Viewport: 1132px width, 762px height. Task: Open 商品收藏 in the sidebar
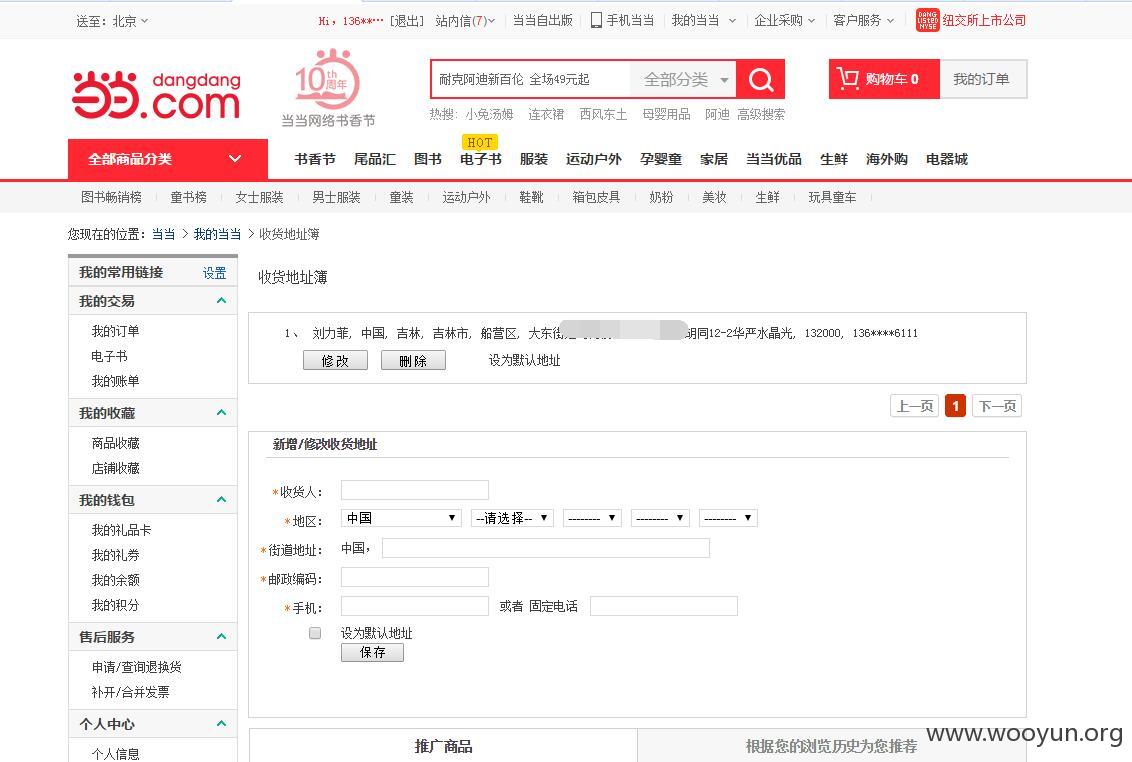click(116, 443)
